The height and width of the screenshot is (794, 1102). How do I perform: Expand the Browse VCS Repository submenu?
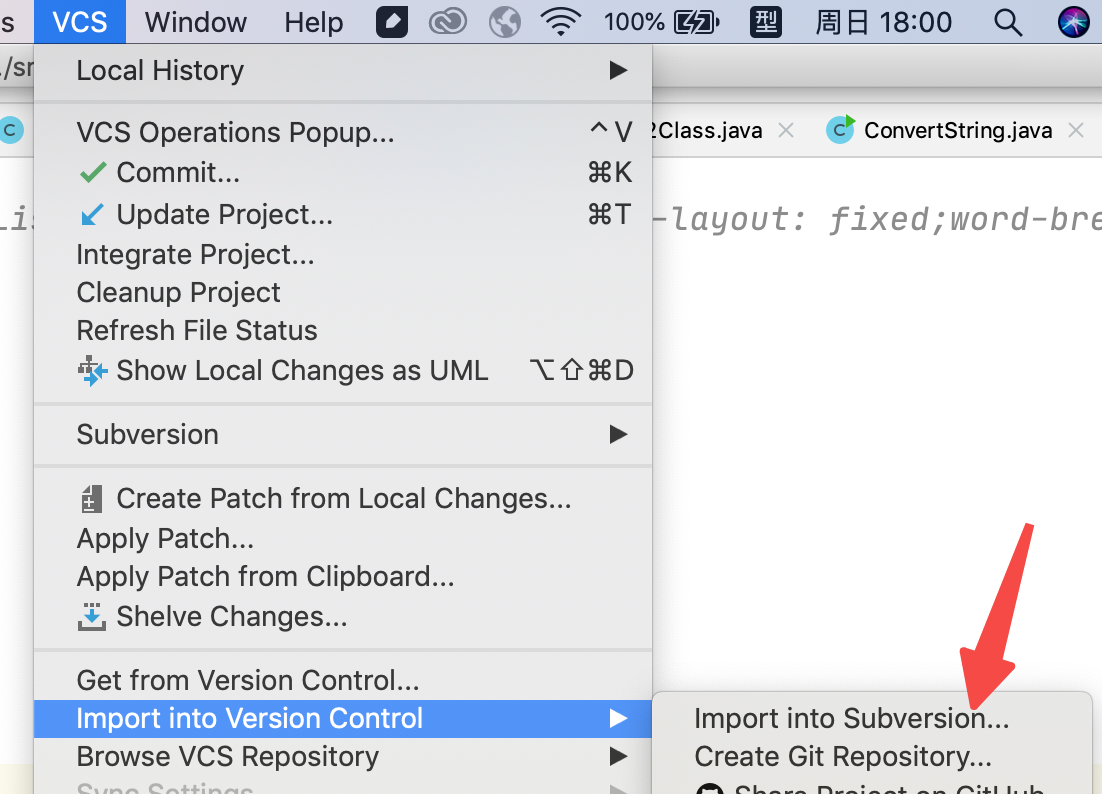click(x=343, y=756)
